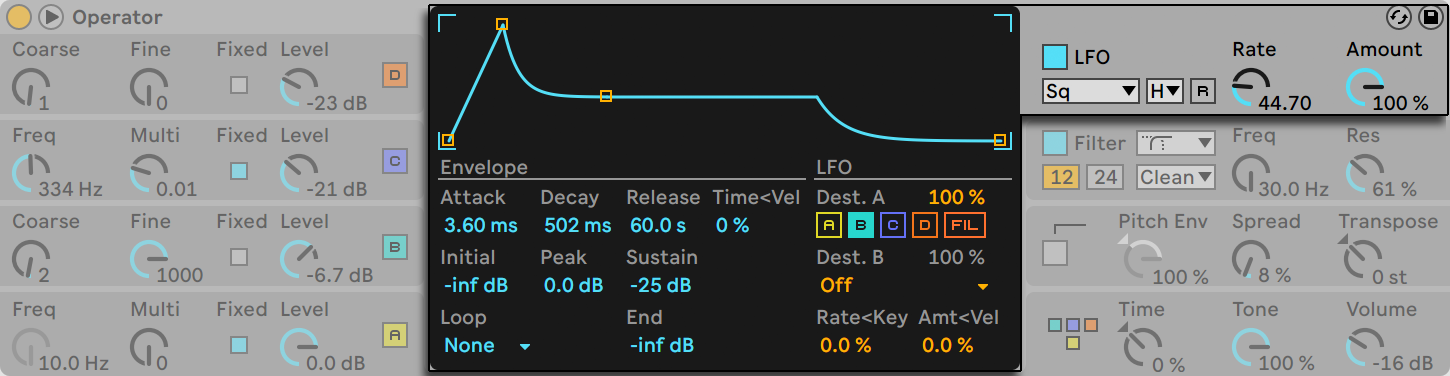Click the Tone knob
This screenshot has height=376, width=1450.
tap(1250, 348)
